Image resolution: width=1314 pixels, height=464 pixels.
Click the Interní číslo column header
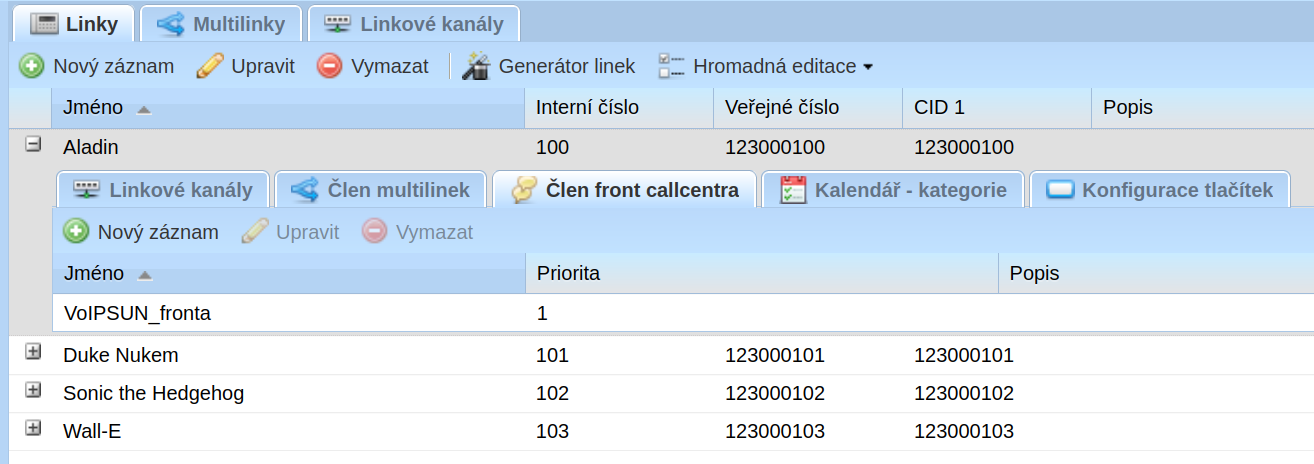pos(619,108)
